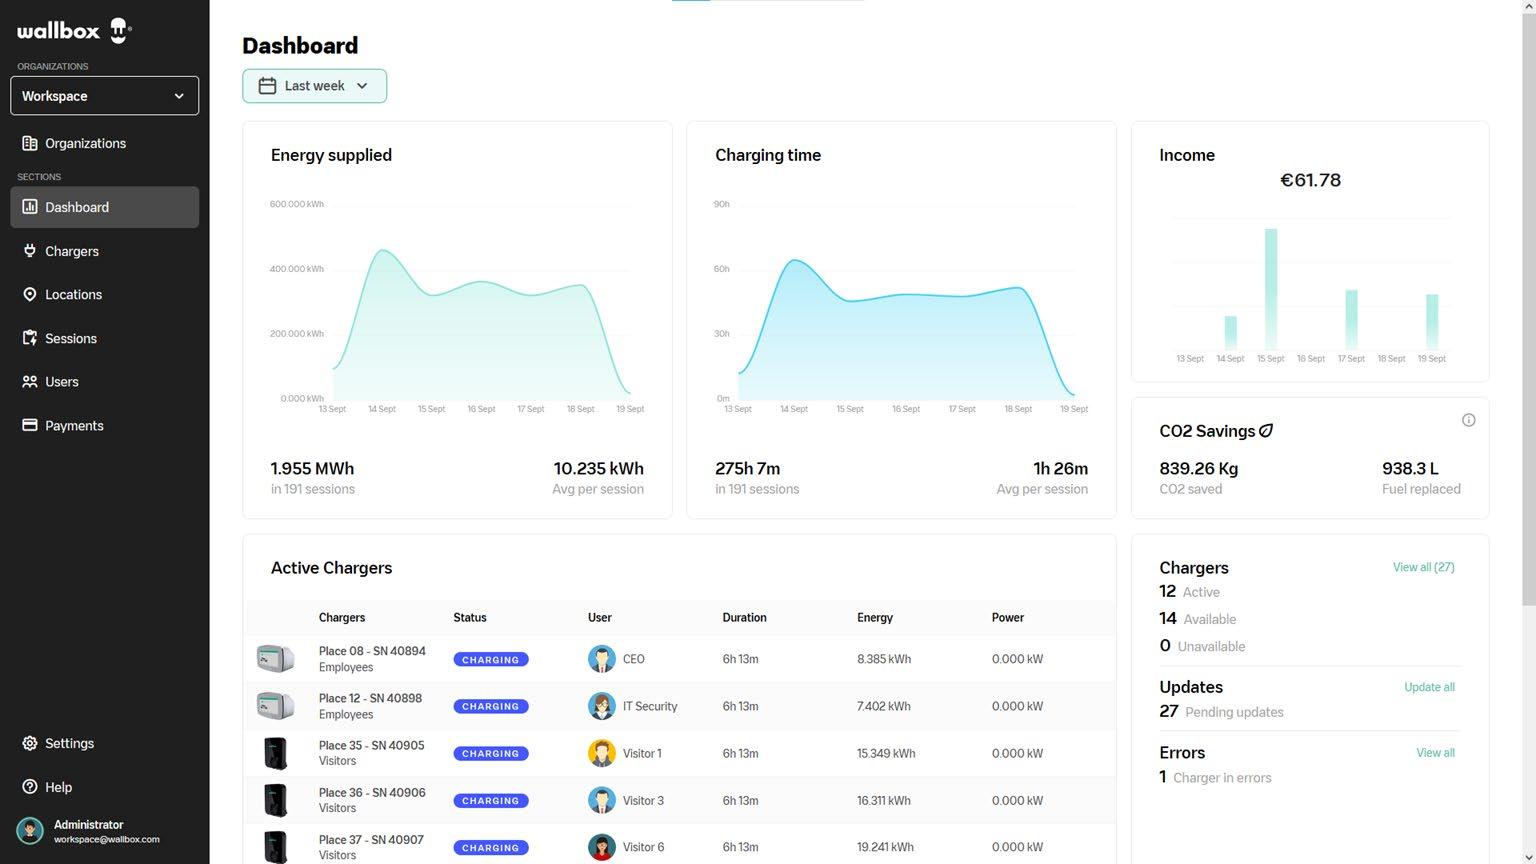1536x864 pixels.
Task: Open the Locations section
Action: pyautogui.click(x=105, y=294)
